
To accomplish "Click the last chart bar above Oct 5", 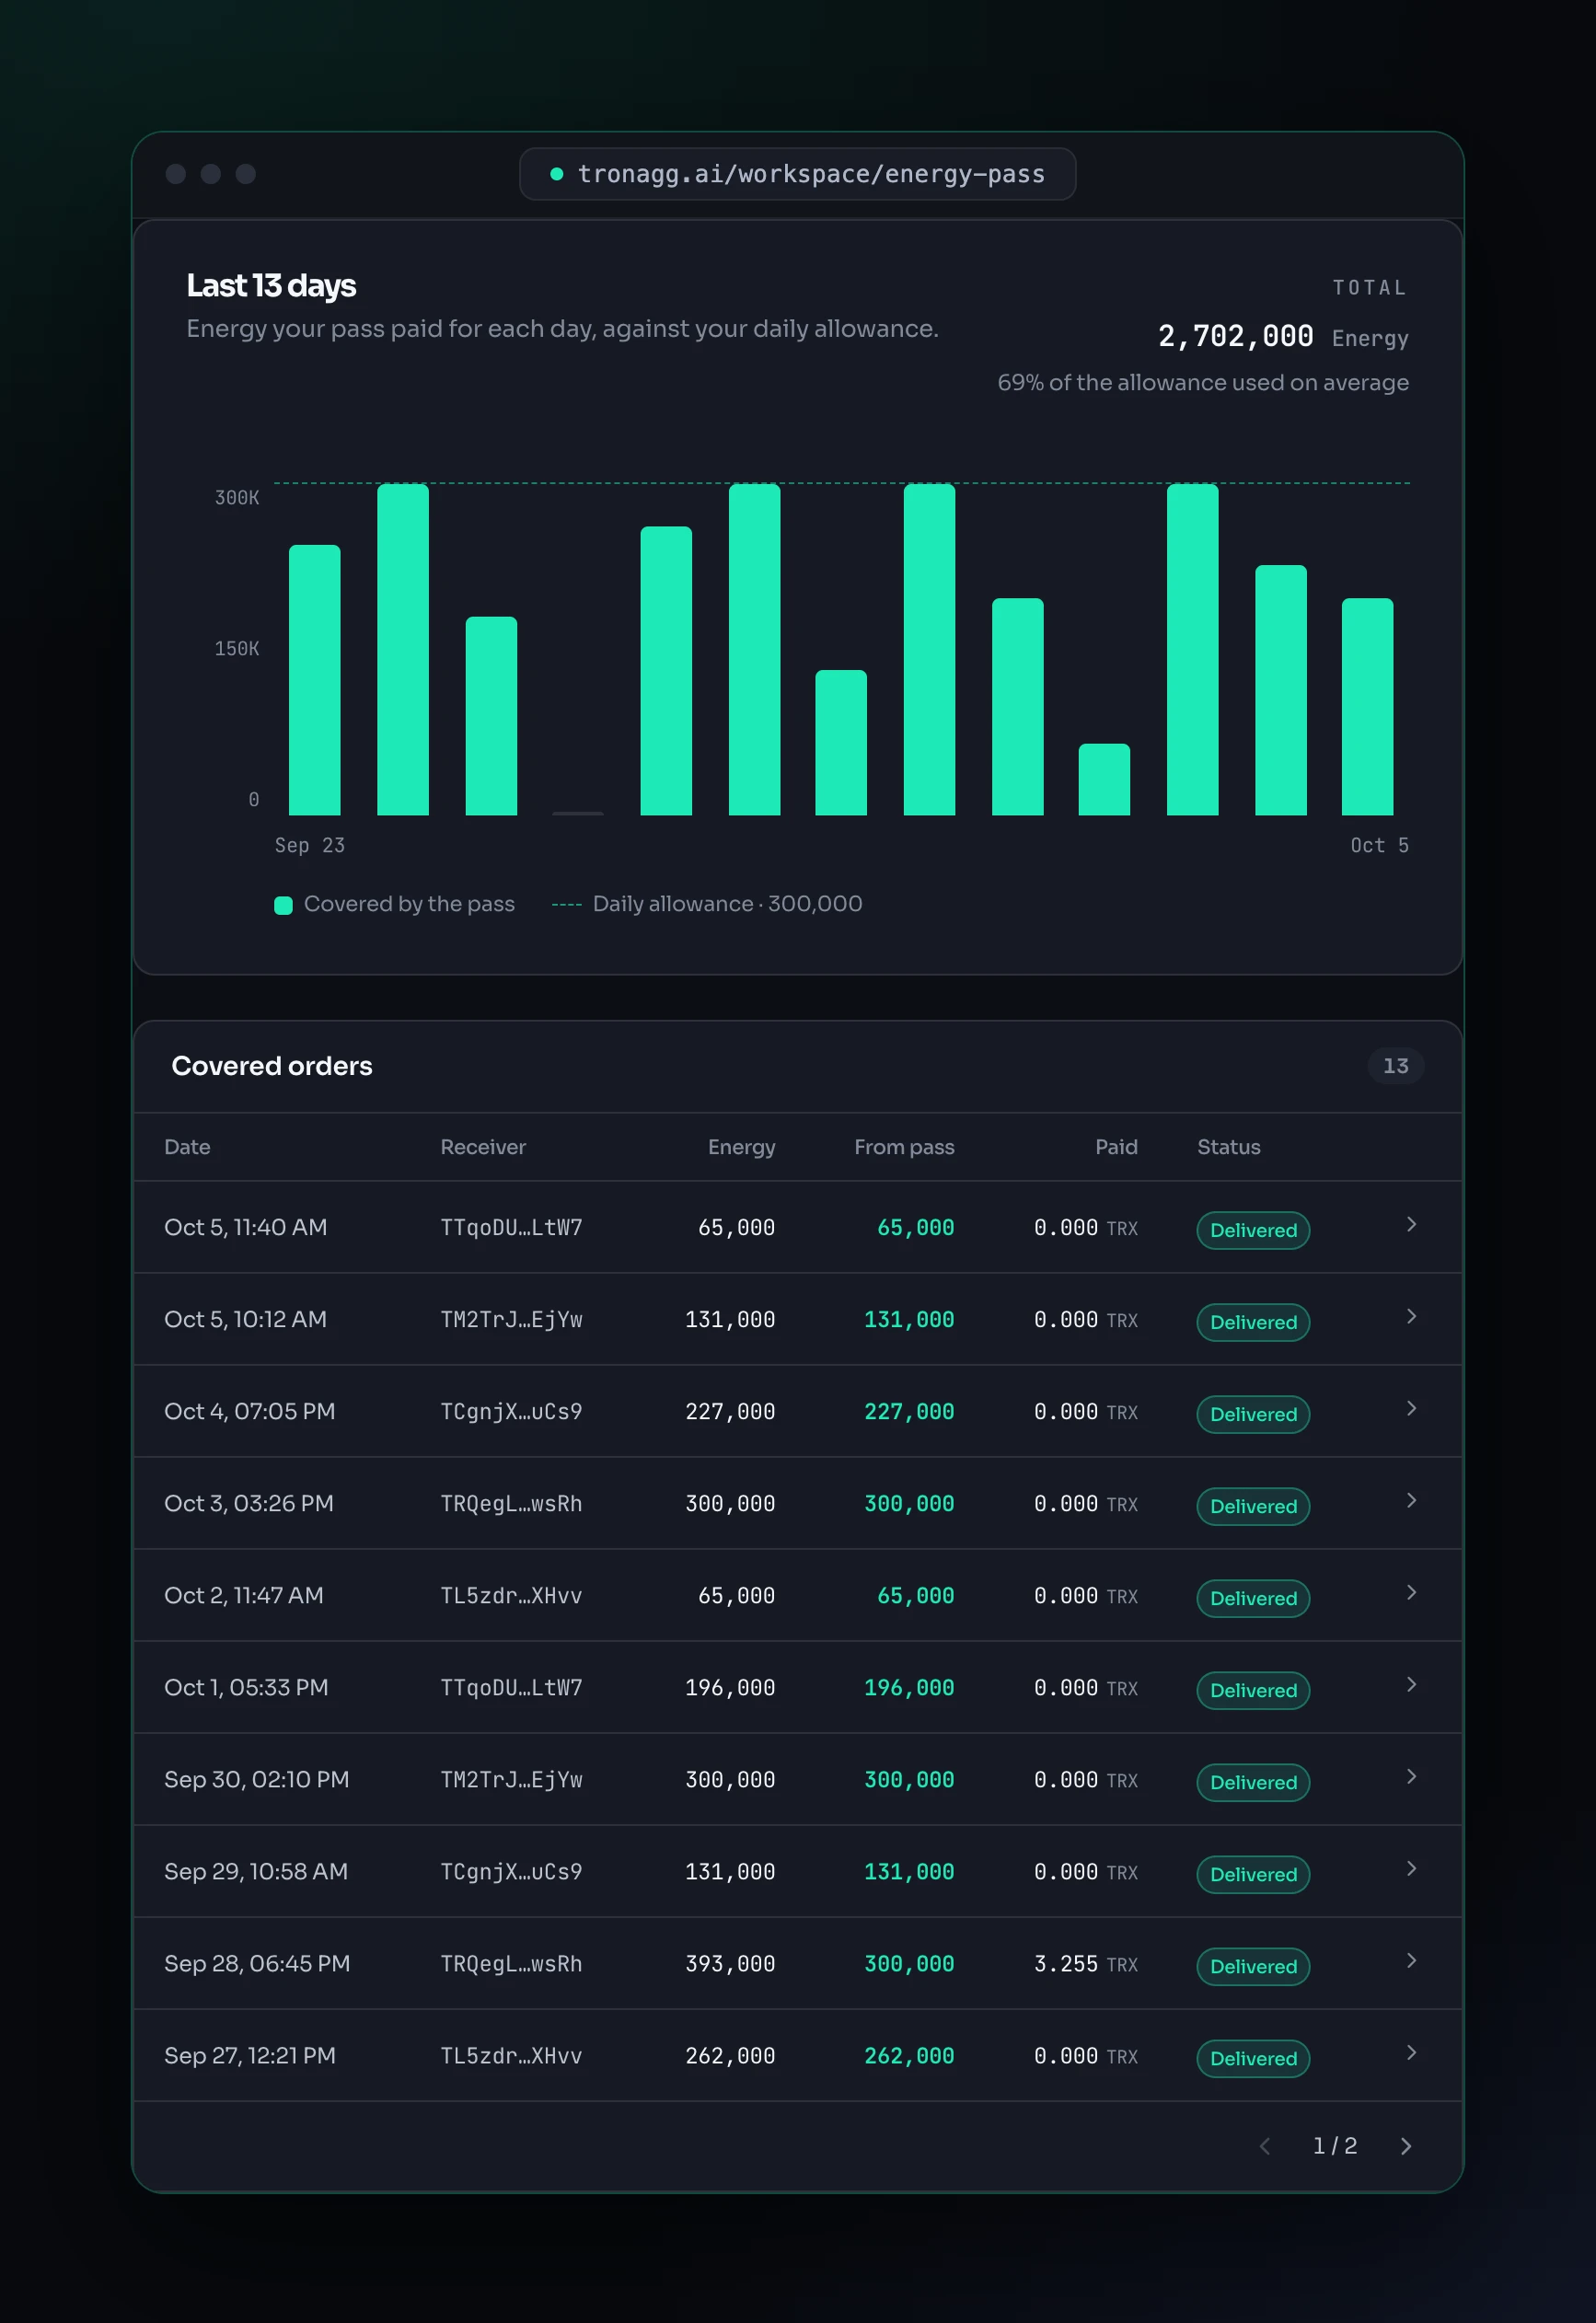I will point(1367,707).
